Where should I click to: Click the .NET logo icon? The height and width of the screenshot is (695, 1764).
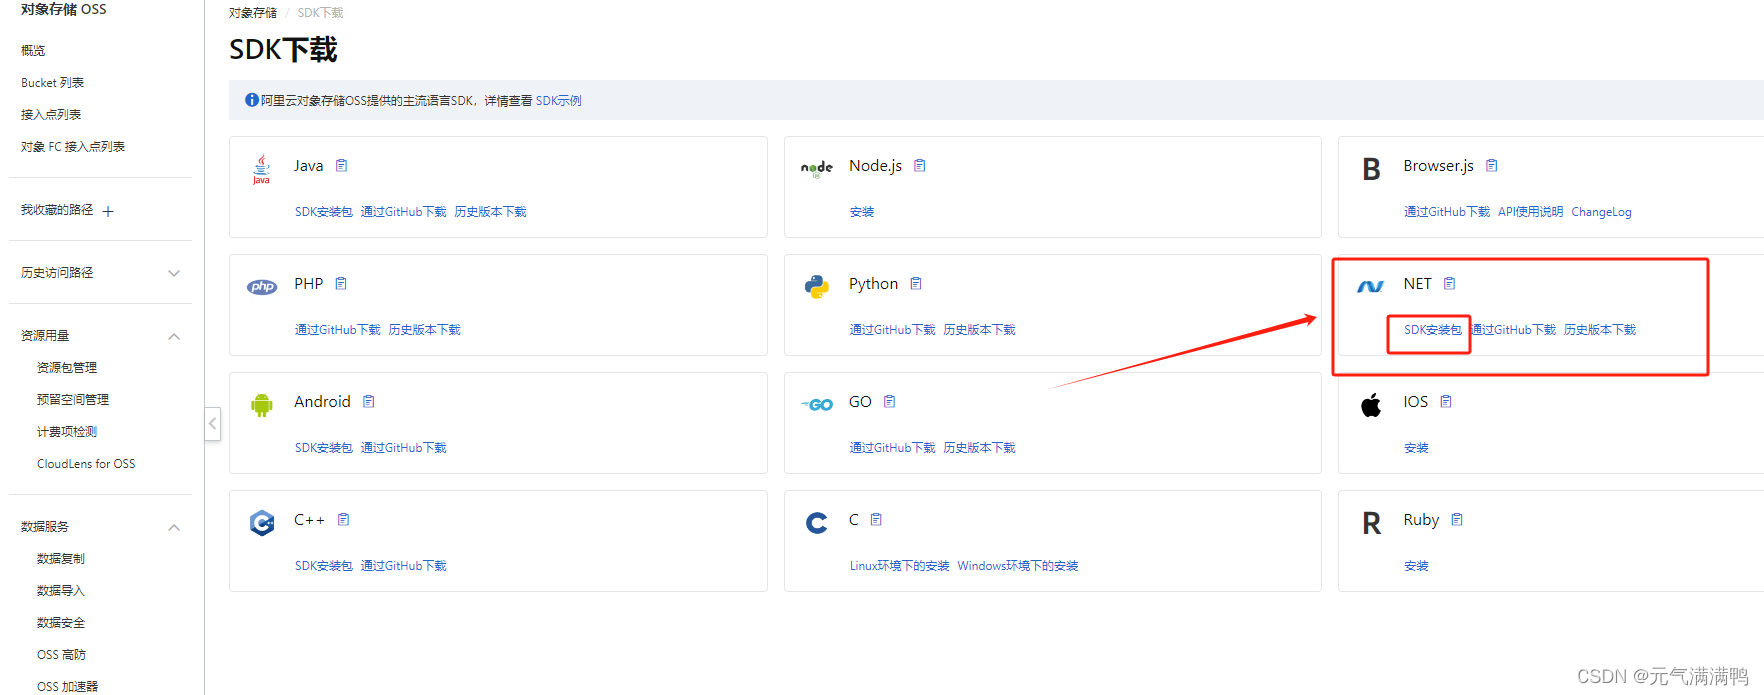click(1371, 287)
